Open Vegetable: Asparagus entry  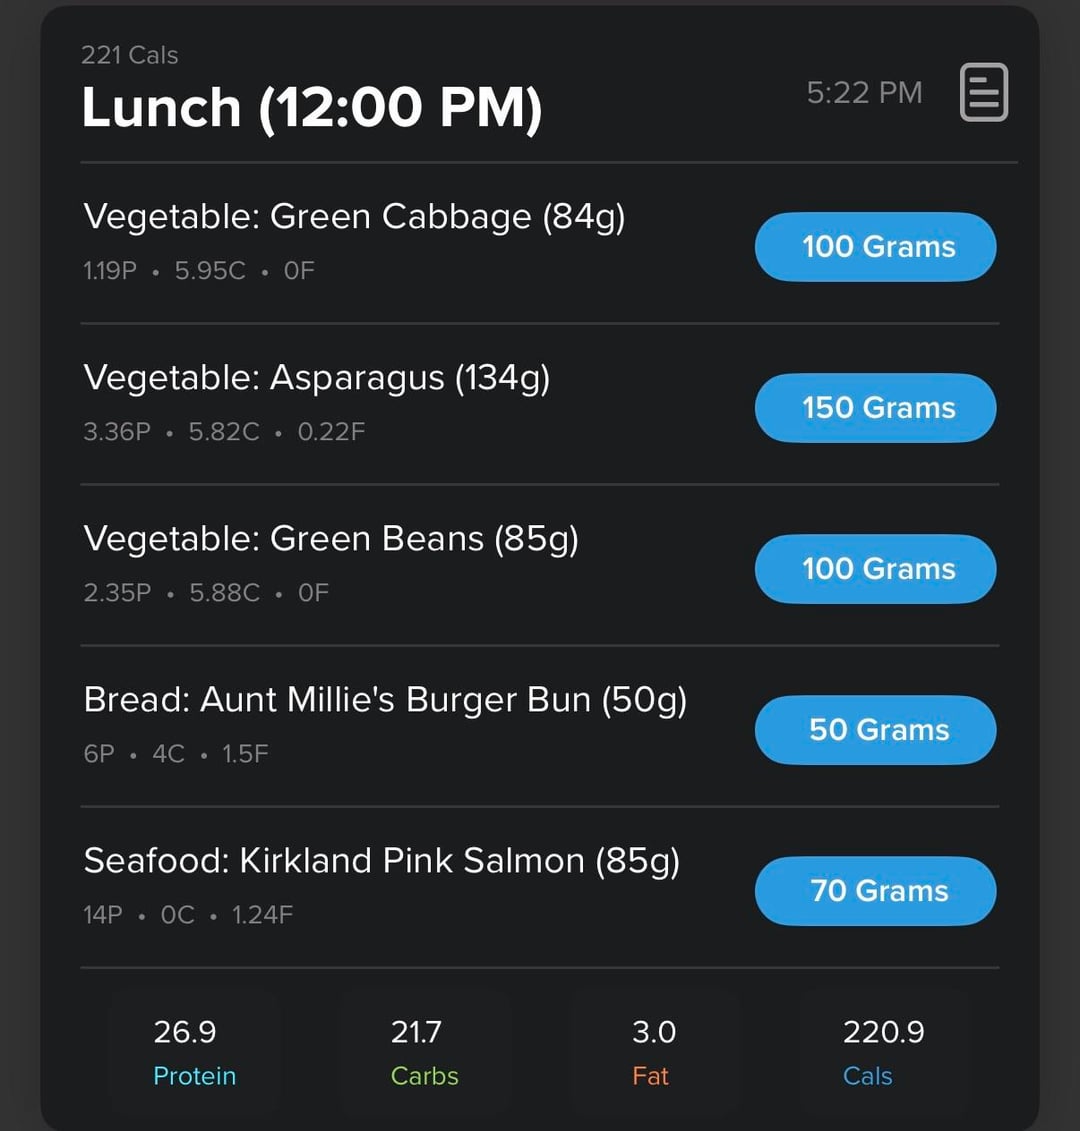(316, 378)
